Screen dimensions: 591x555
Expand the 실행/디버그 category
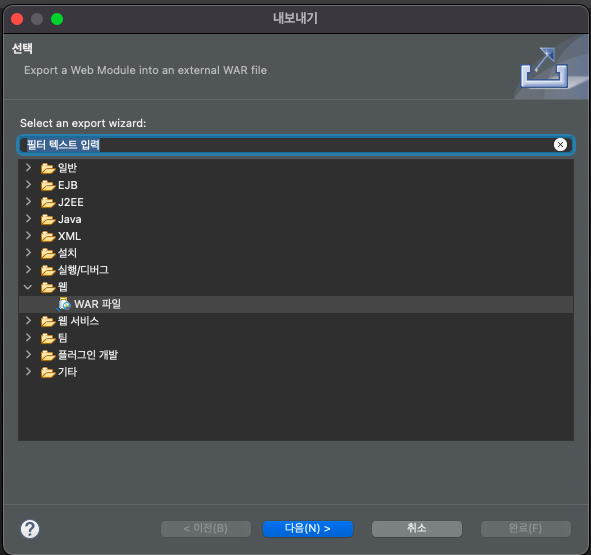(x=28, y=269)
